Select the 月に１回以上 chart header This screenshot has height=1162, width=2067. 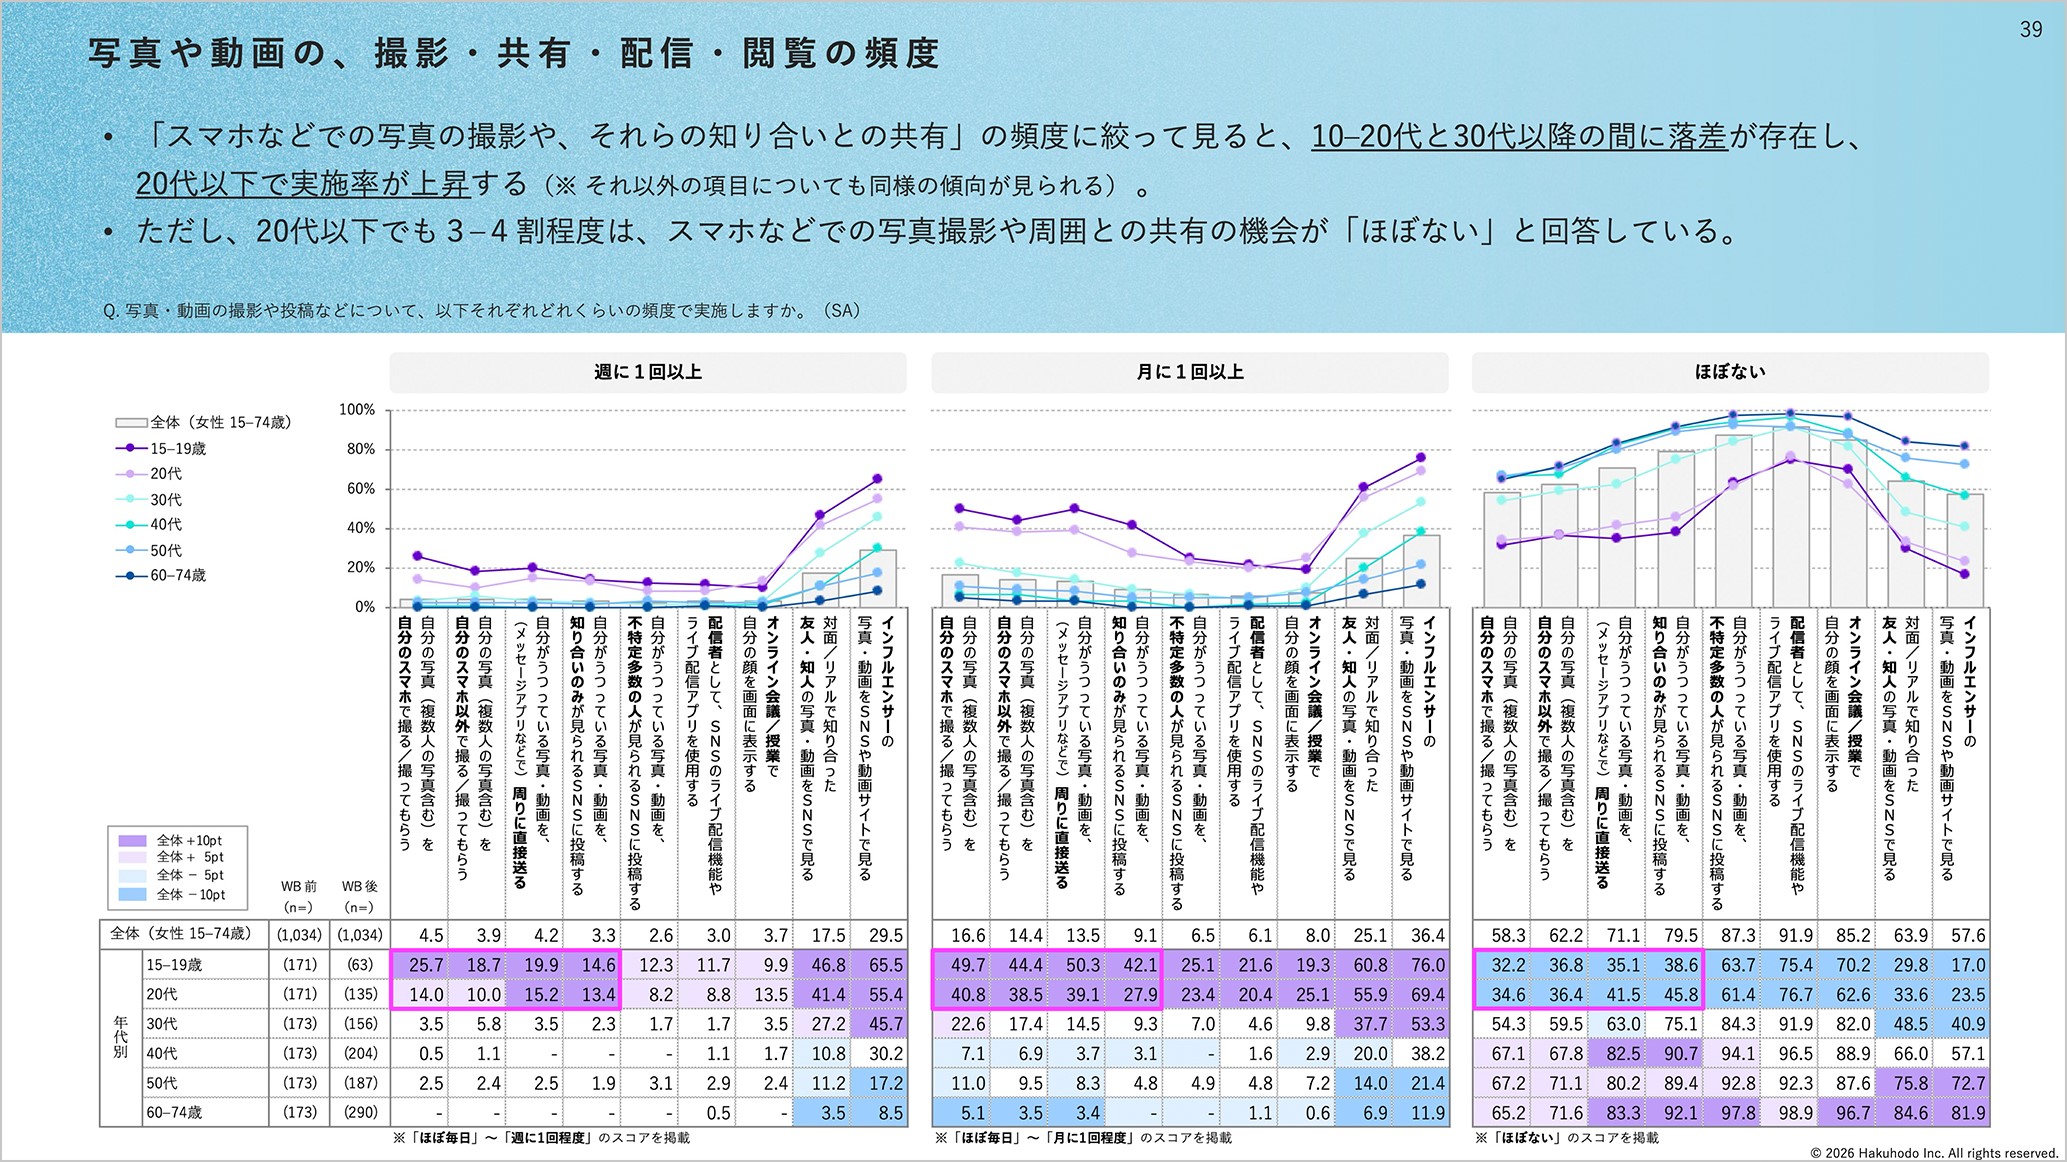point(1189,372)
